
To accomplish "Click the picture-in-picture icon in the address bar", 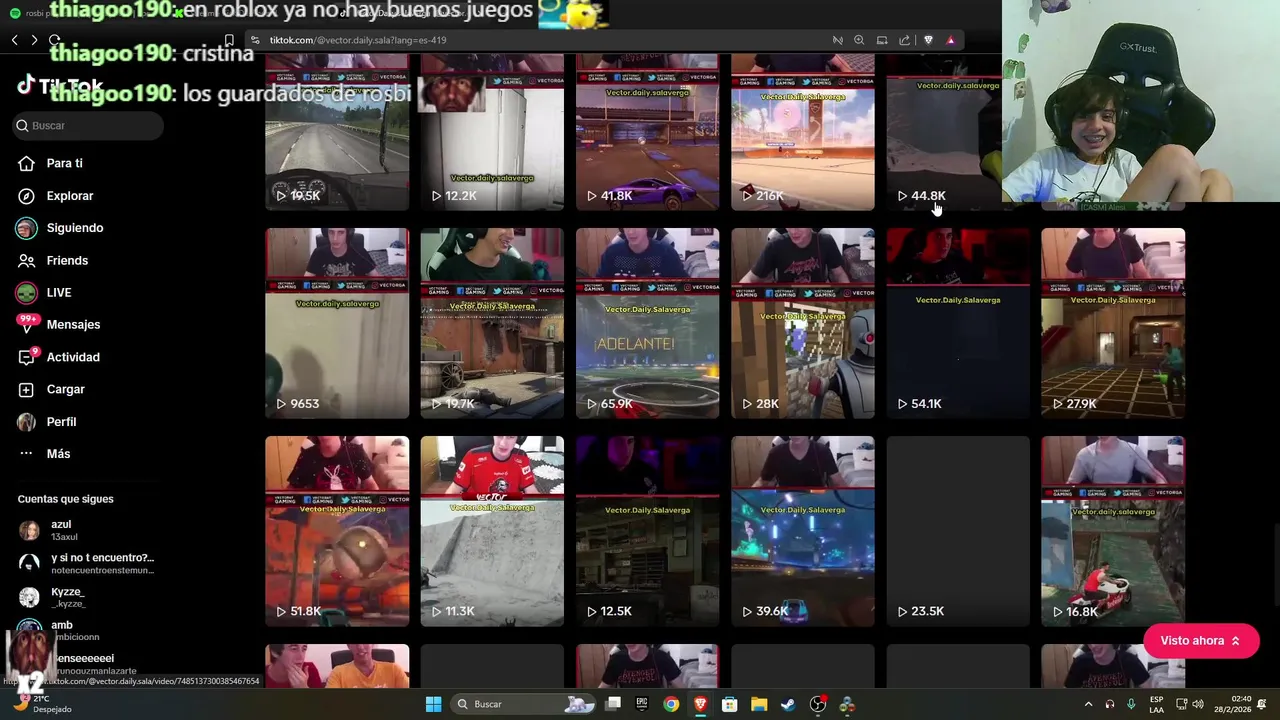I will pos(882,40).
